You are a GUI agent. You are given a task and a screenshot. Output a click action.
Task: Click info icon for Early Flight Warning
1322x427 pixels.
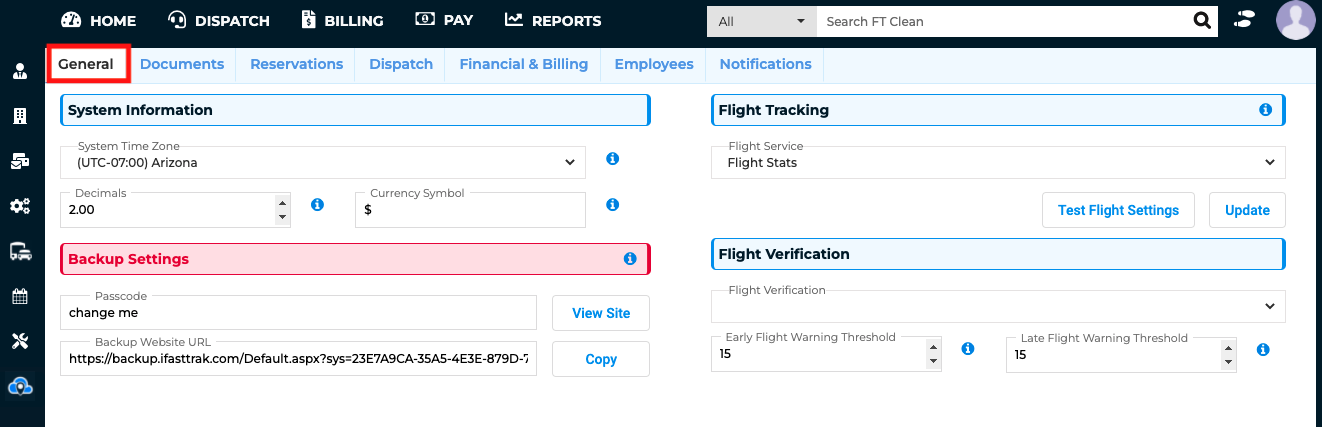968,349
